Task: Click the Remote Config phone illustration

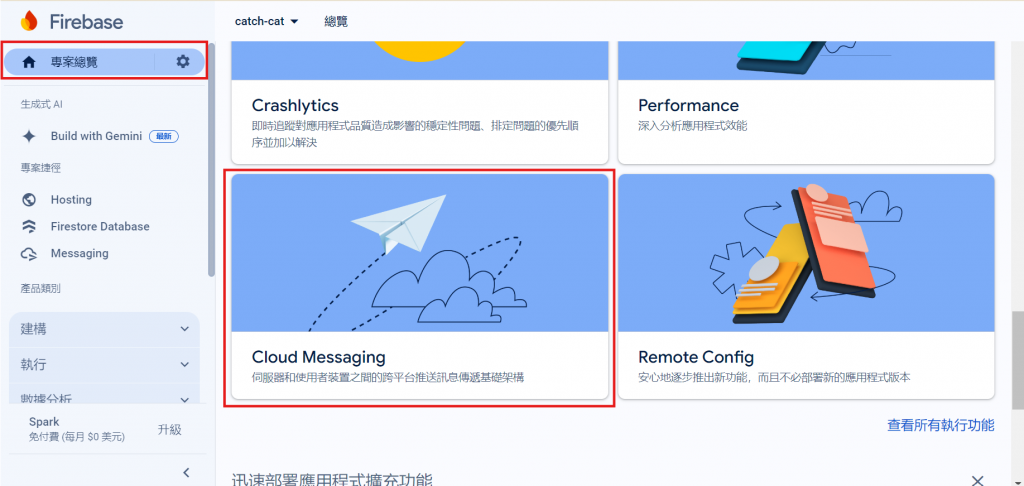Action: tap(806, 253)
